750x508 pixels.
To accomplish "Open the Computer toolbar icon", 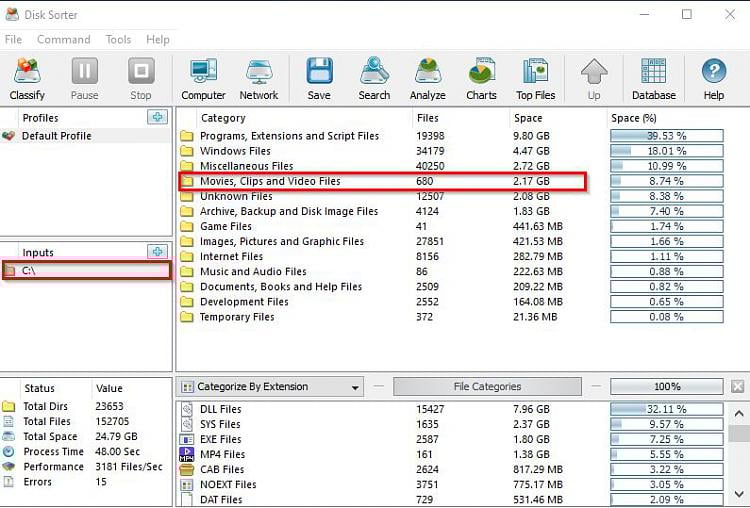I will [203, 78].
